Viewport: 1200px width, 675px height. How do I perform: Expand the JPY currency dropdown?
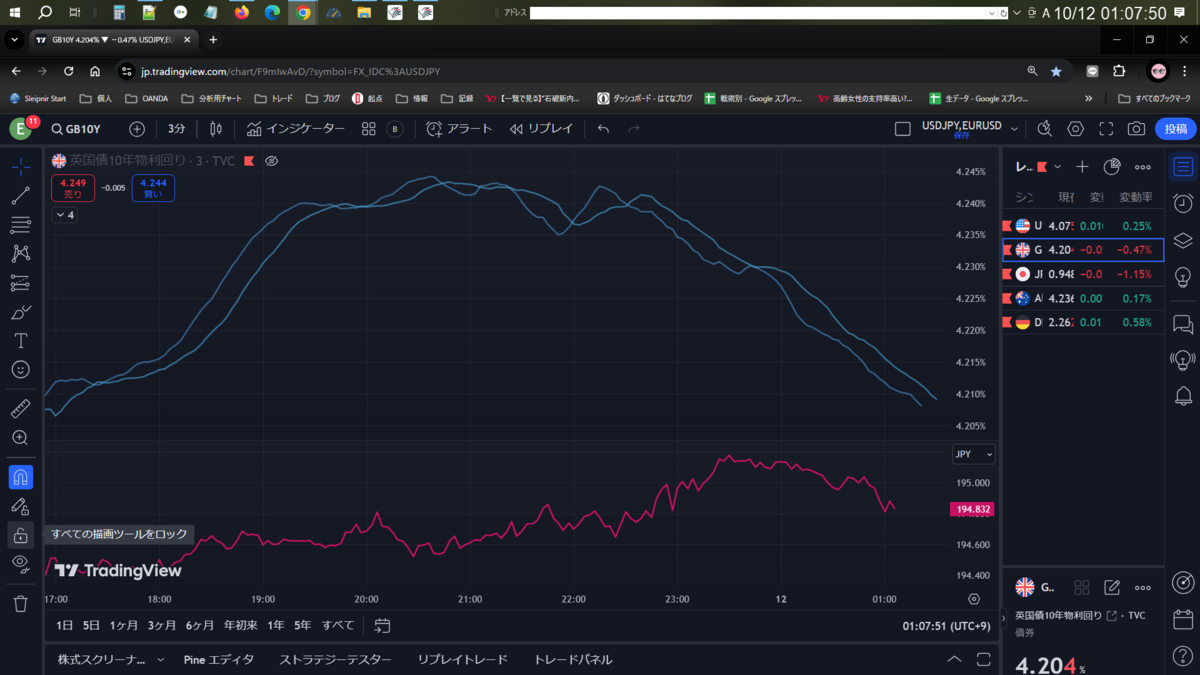(x=973, y=454)
